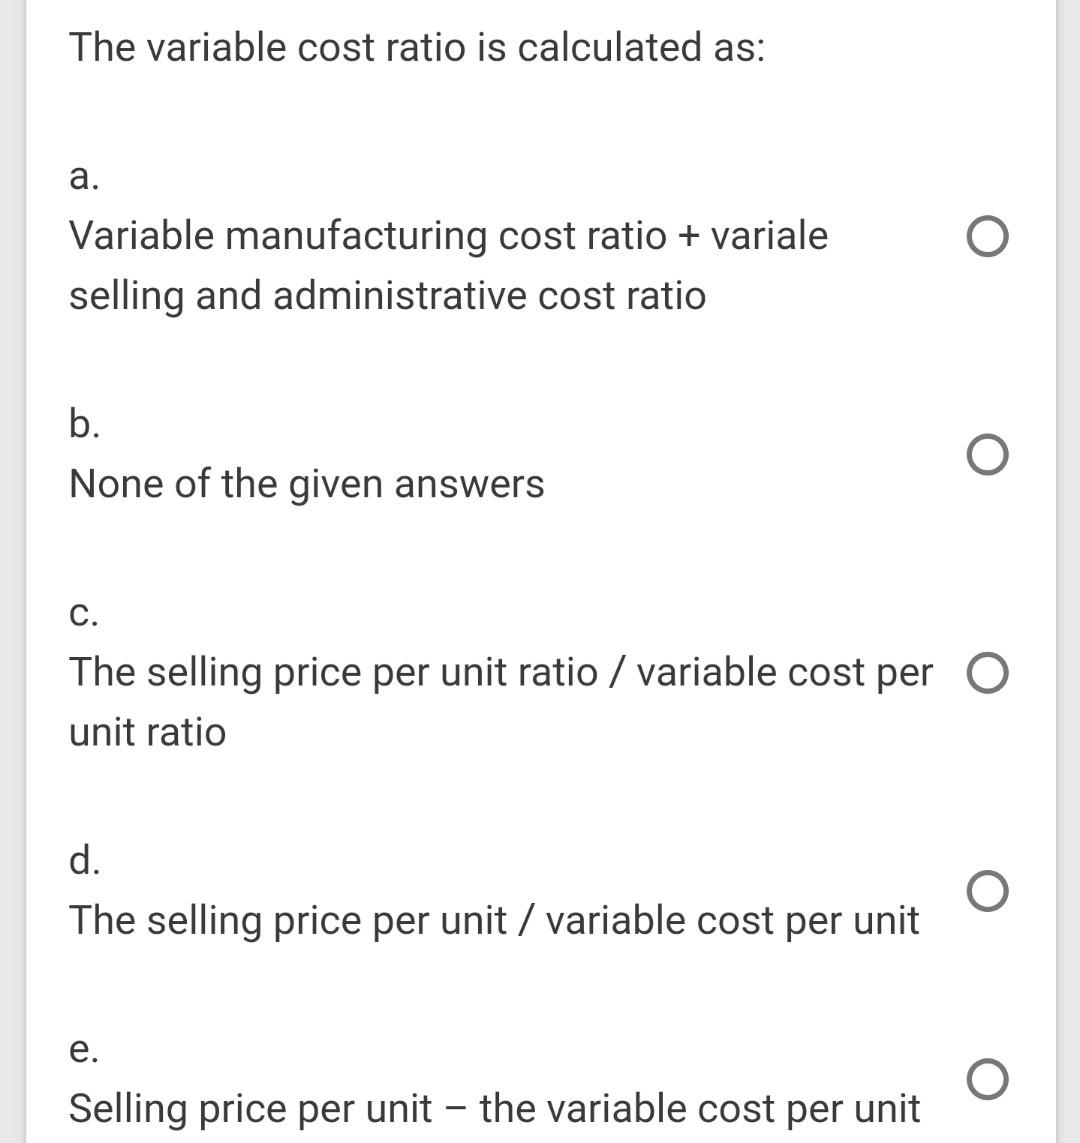The height and width of the screenshot is (1143, 1080).
Task: Select radio button for option c
Action: pos(988,673)
